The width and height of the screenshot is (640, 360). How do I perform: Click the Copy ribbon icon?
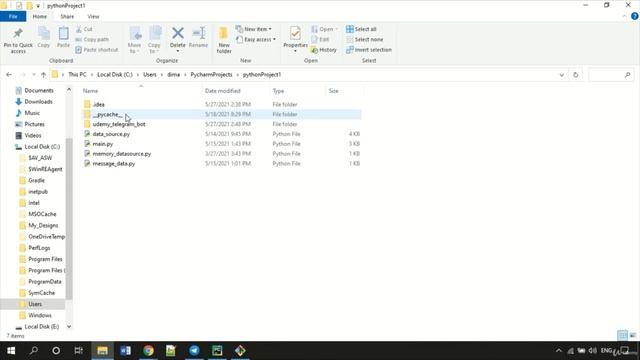(x=44, y=37)
